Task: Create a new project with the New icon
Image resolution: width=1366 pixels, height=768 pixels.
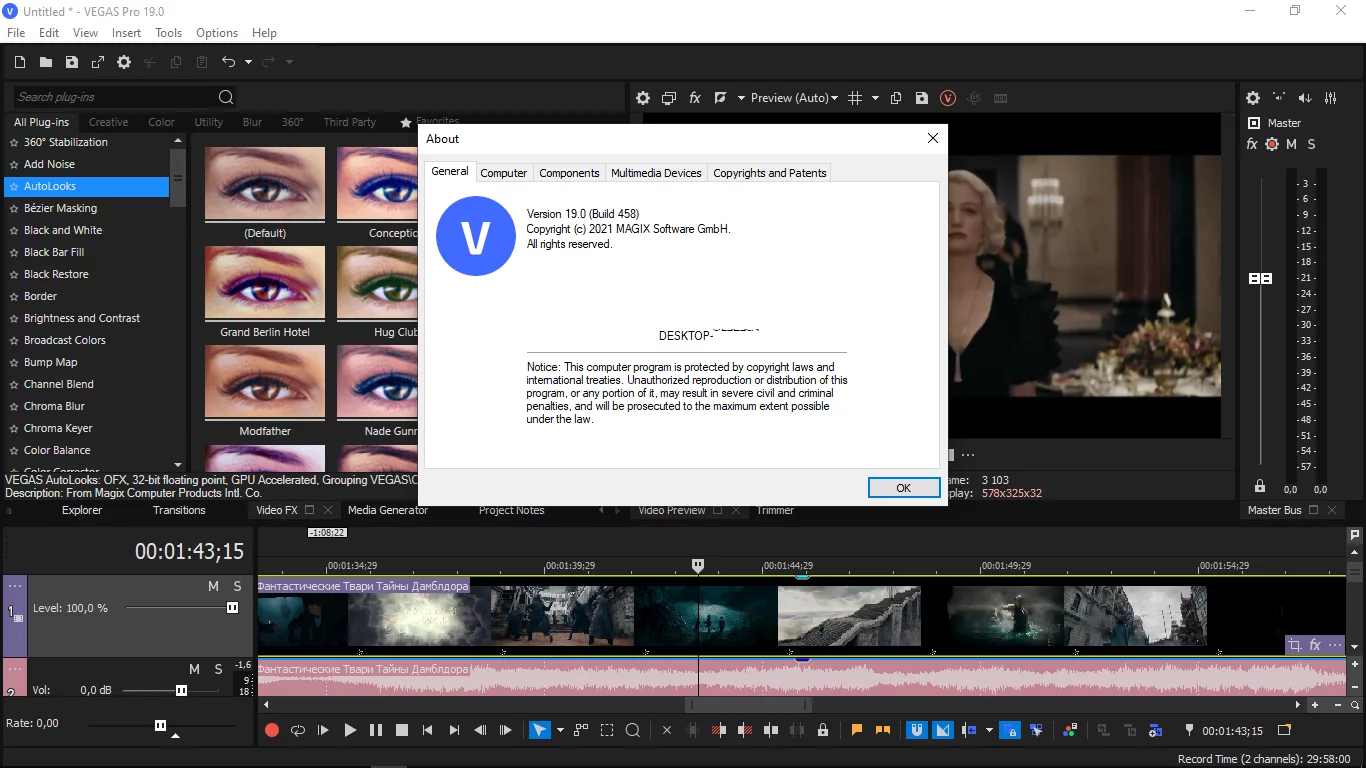Action: [x=20, y=62]
